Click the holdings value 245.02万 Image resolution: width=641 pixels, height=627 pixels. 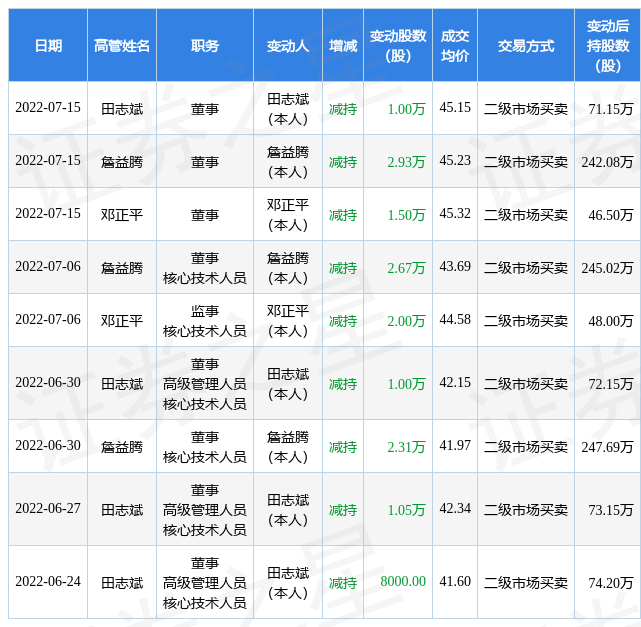pyautogui.click(x=607, y=268)
